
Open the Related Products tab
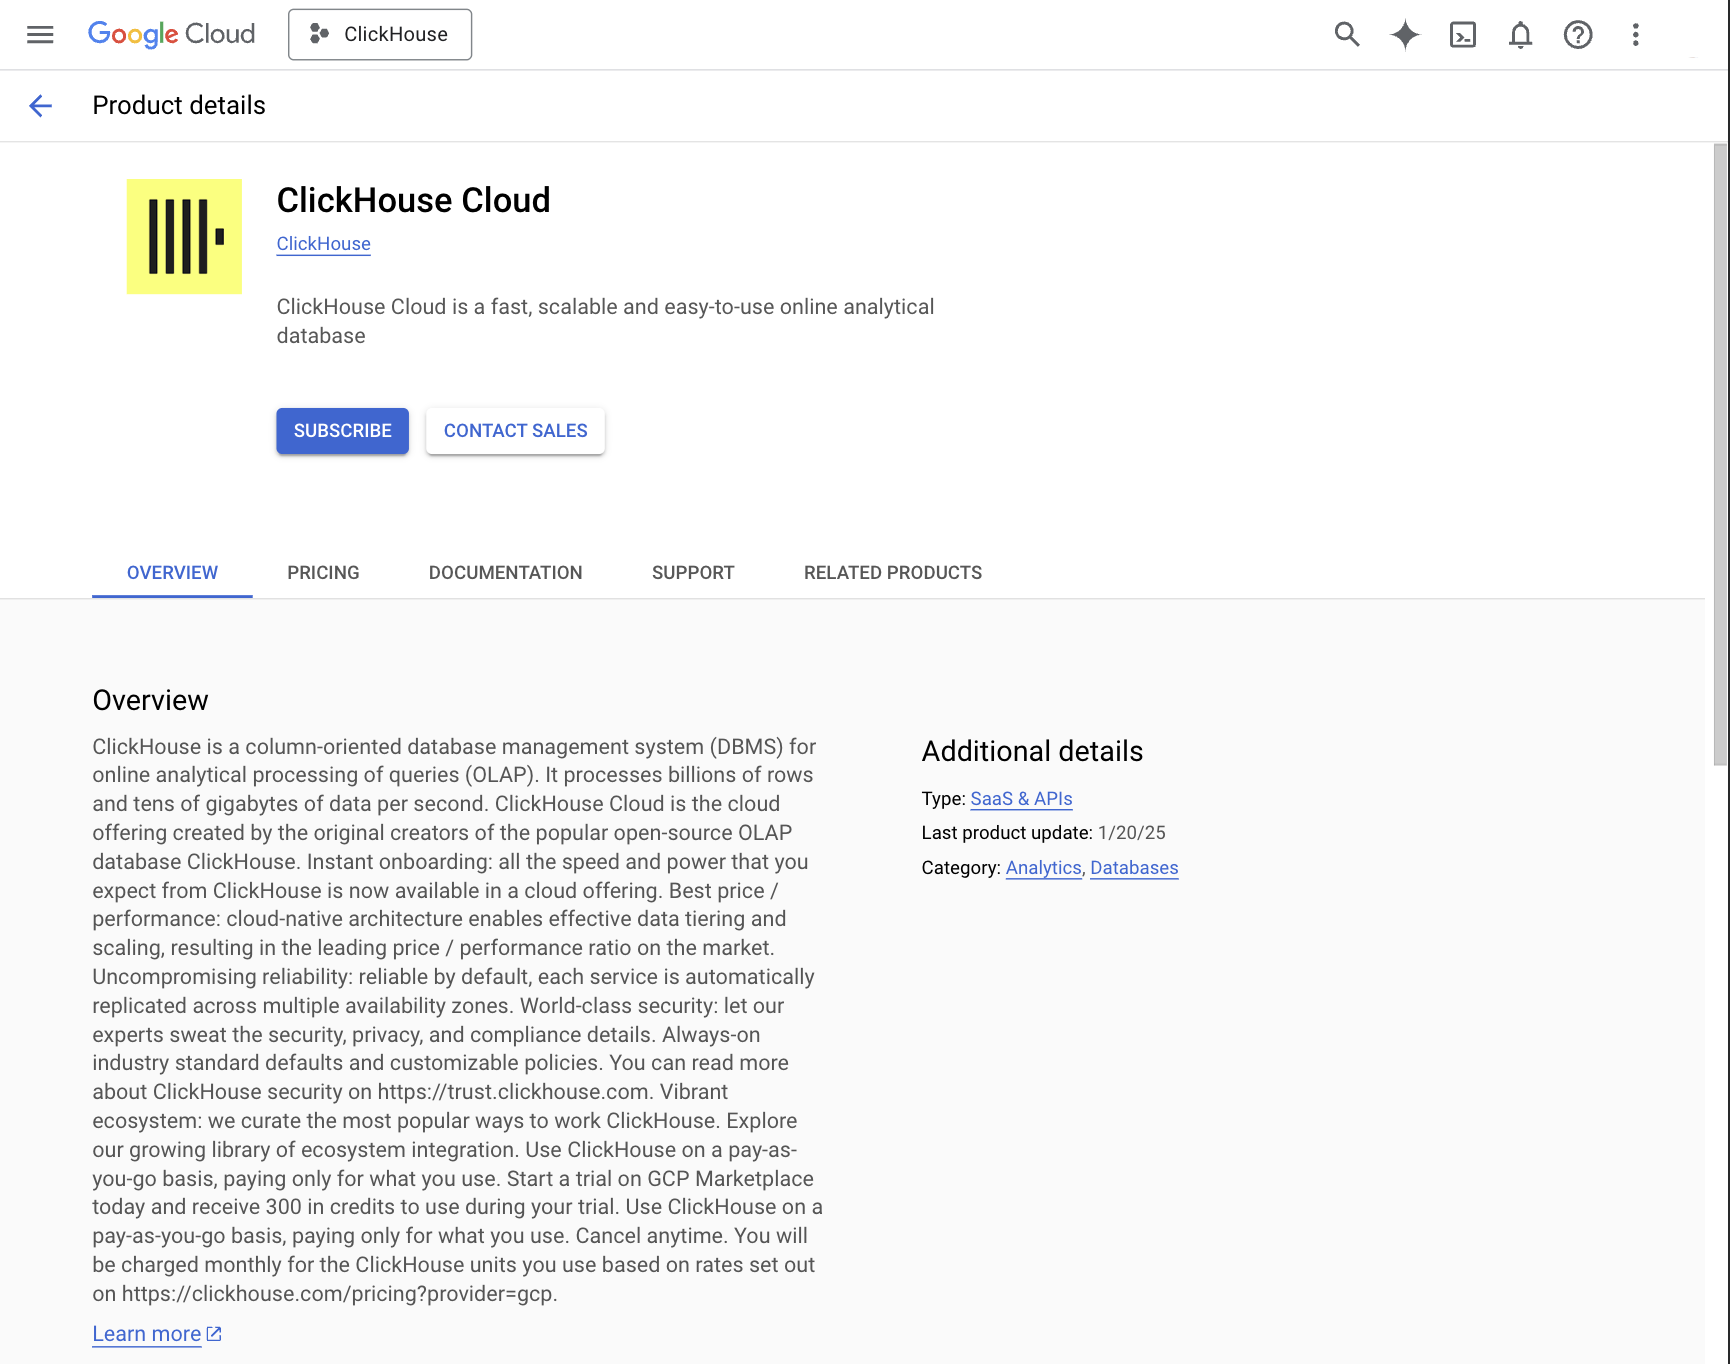click(x=892, y=572)
